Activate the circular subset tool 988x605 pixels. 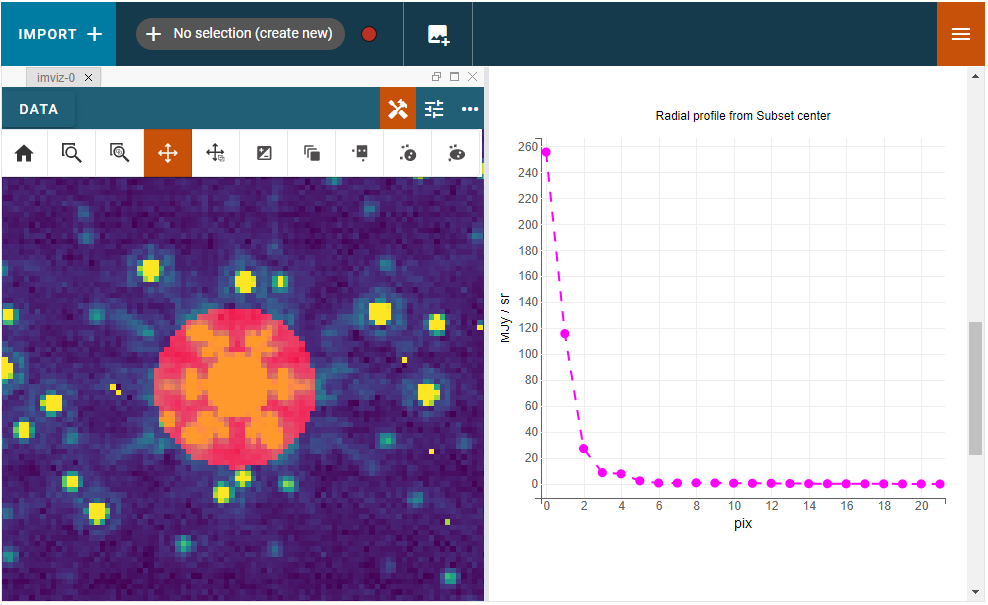[407, 153]
